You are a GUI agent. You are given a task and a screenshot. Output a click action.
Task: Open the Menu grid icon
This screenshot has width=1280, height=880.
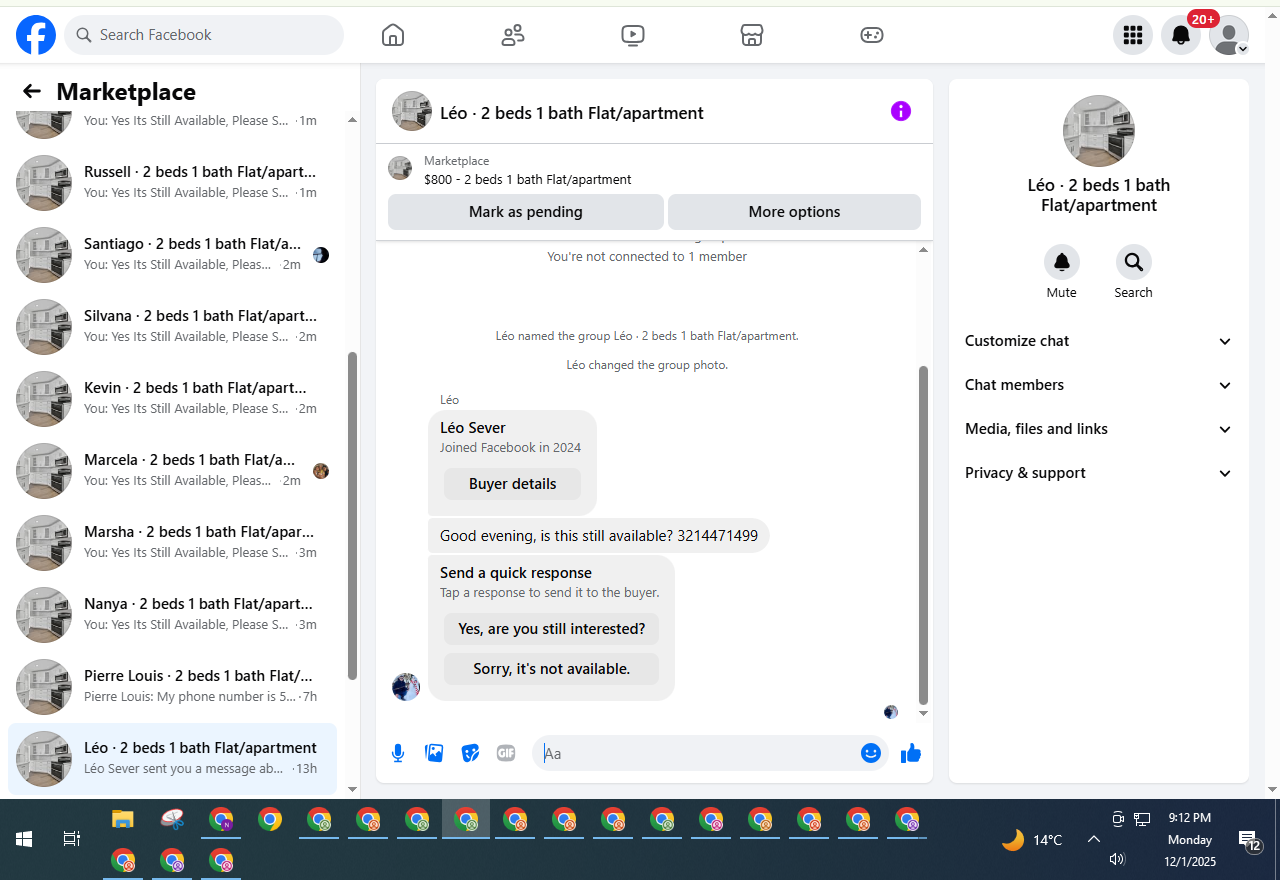coord(1133,35)
